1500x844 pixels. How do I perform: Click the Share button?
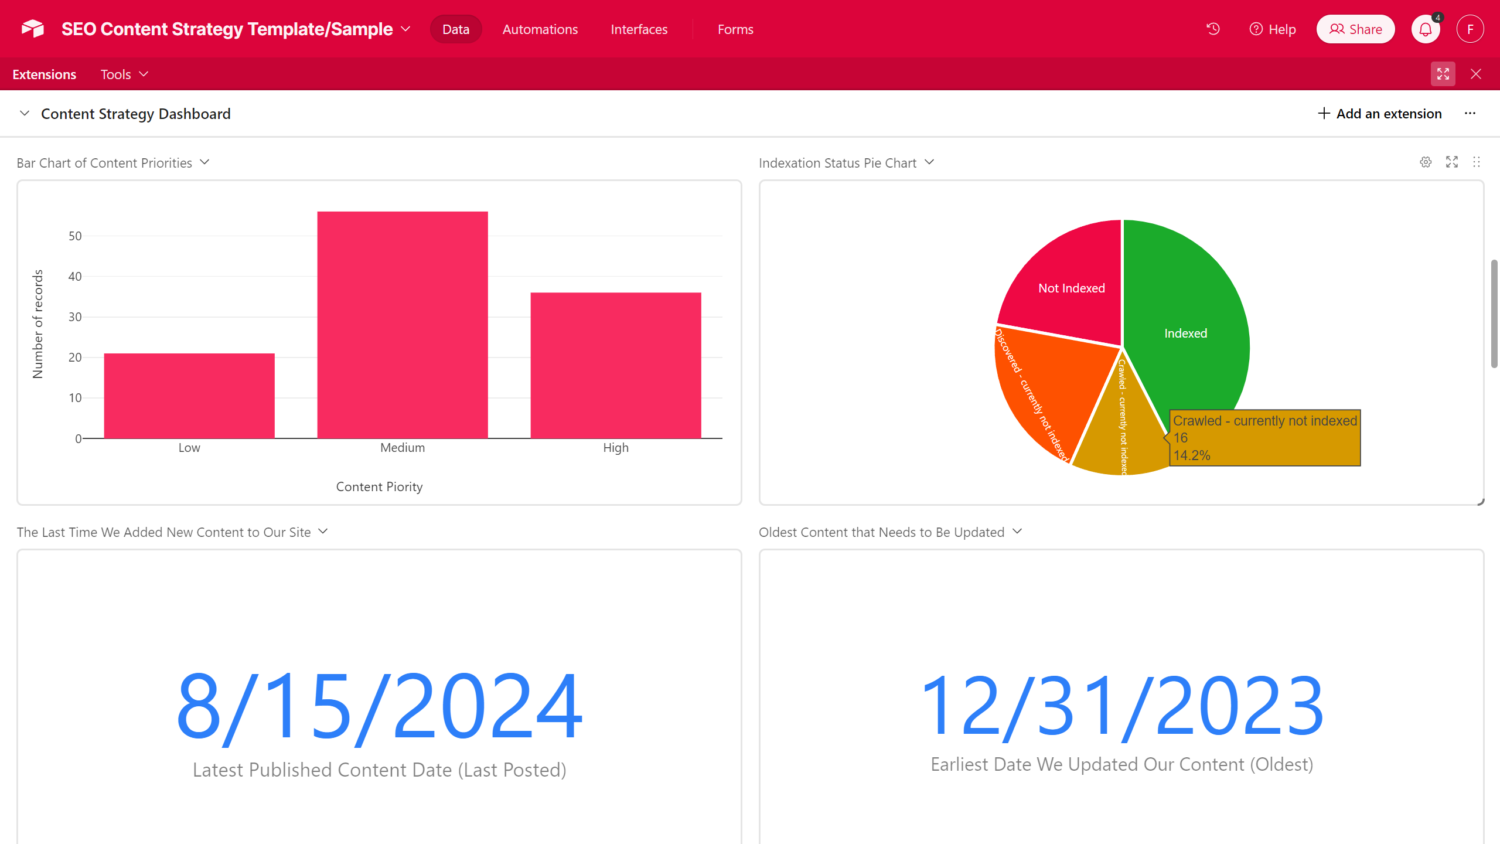(1355, 29)
